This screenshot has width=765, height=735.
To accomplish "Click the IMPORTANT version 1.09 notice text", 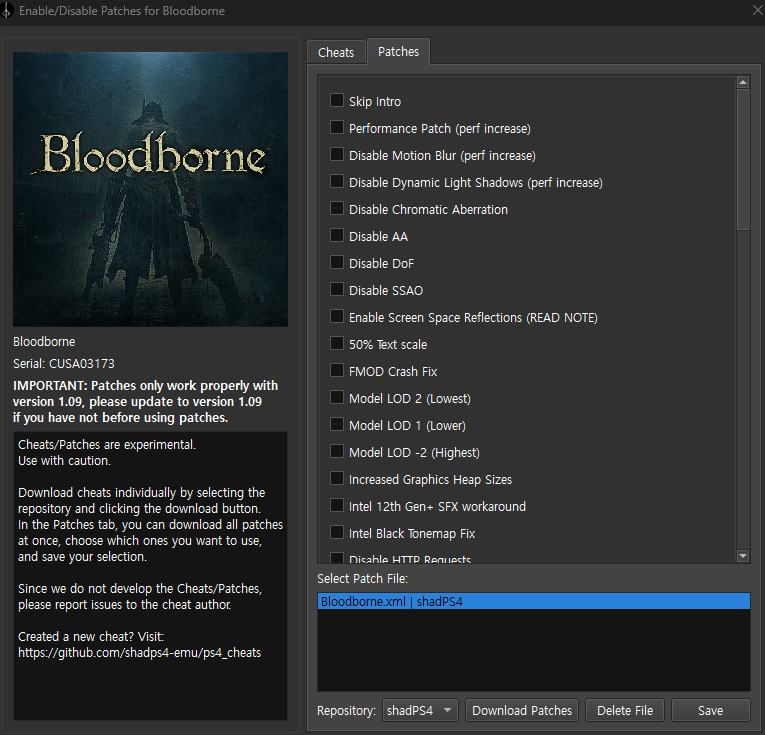I will [x=145, y=401].
